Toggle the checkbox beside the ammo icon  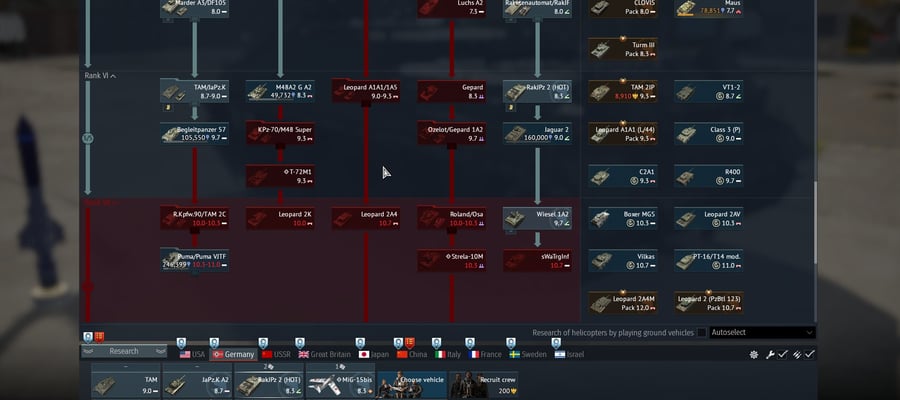pos(809,355)
